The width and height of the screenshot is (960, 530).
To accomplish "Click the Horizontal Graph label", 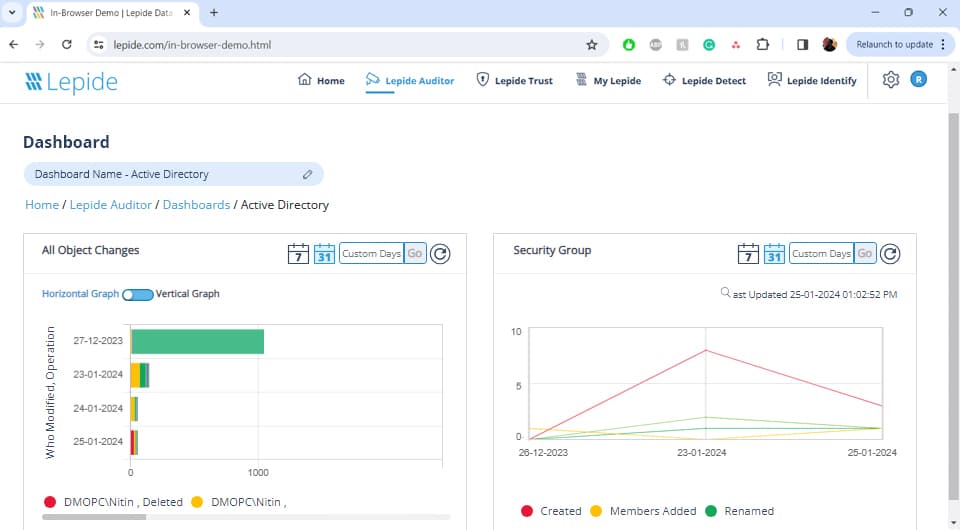I will click(80, 294).
